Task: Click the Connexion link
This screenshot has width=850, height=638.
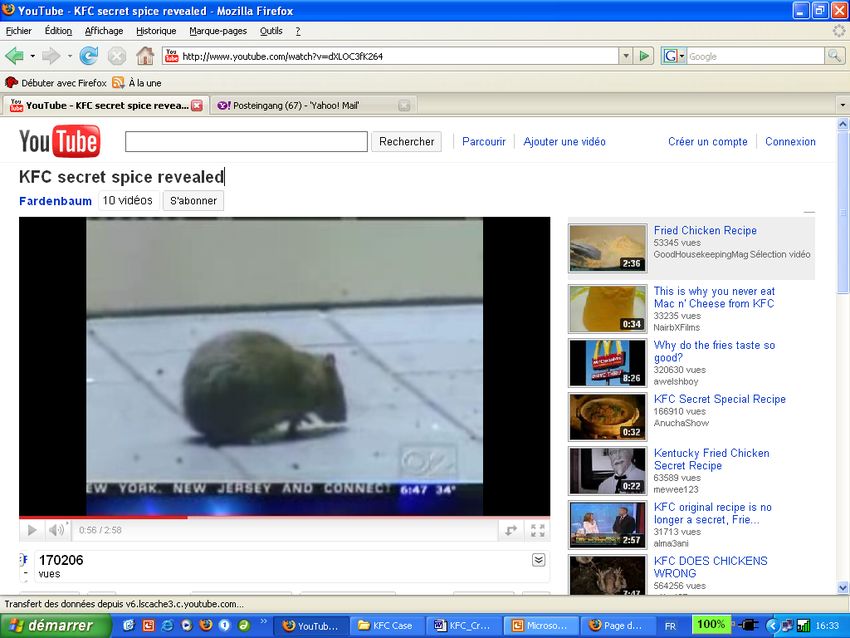Action: click(x=790, y=141)
